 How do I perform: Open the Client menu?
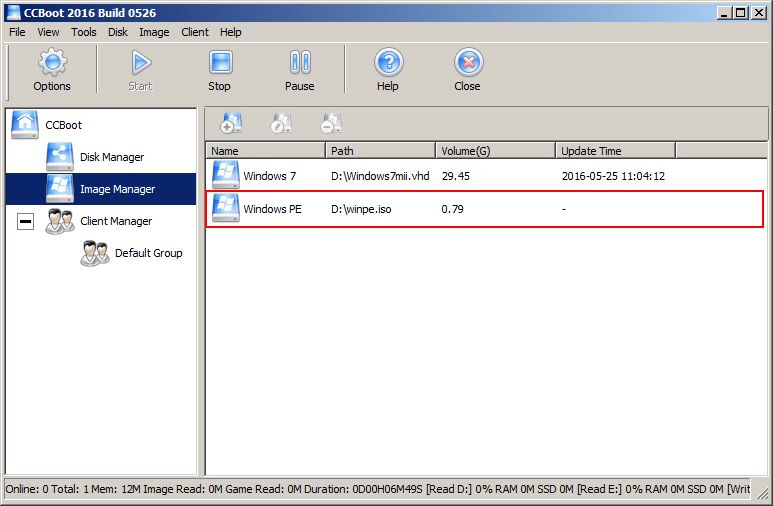195,32
